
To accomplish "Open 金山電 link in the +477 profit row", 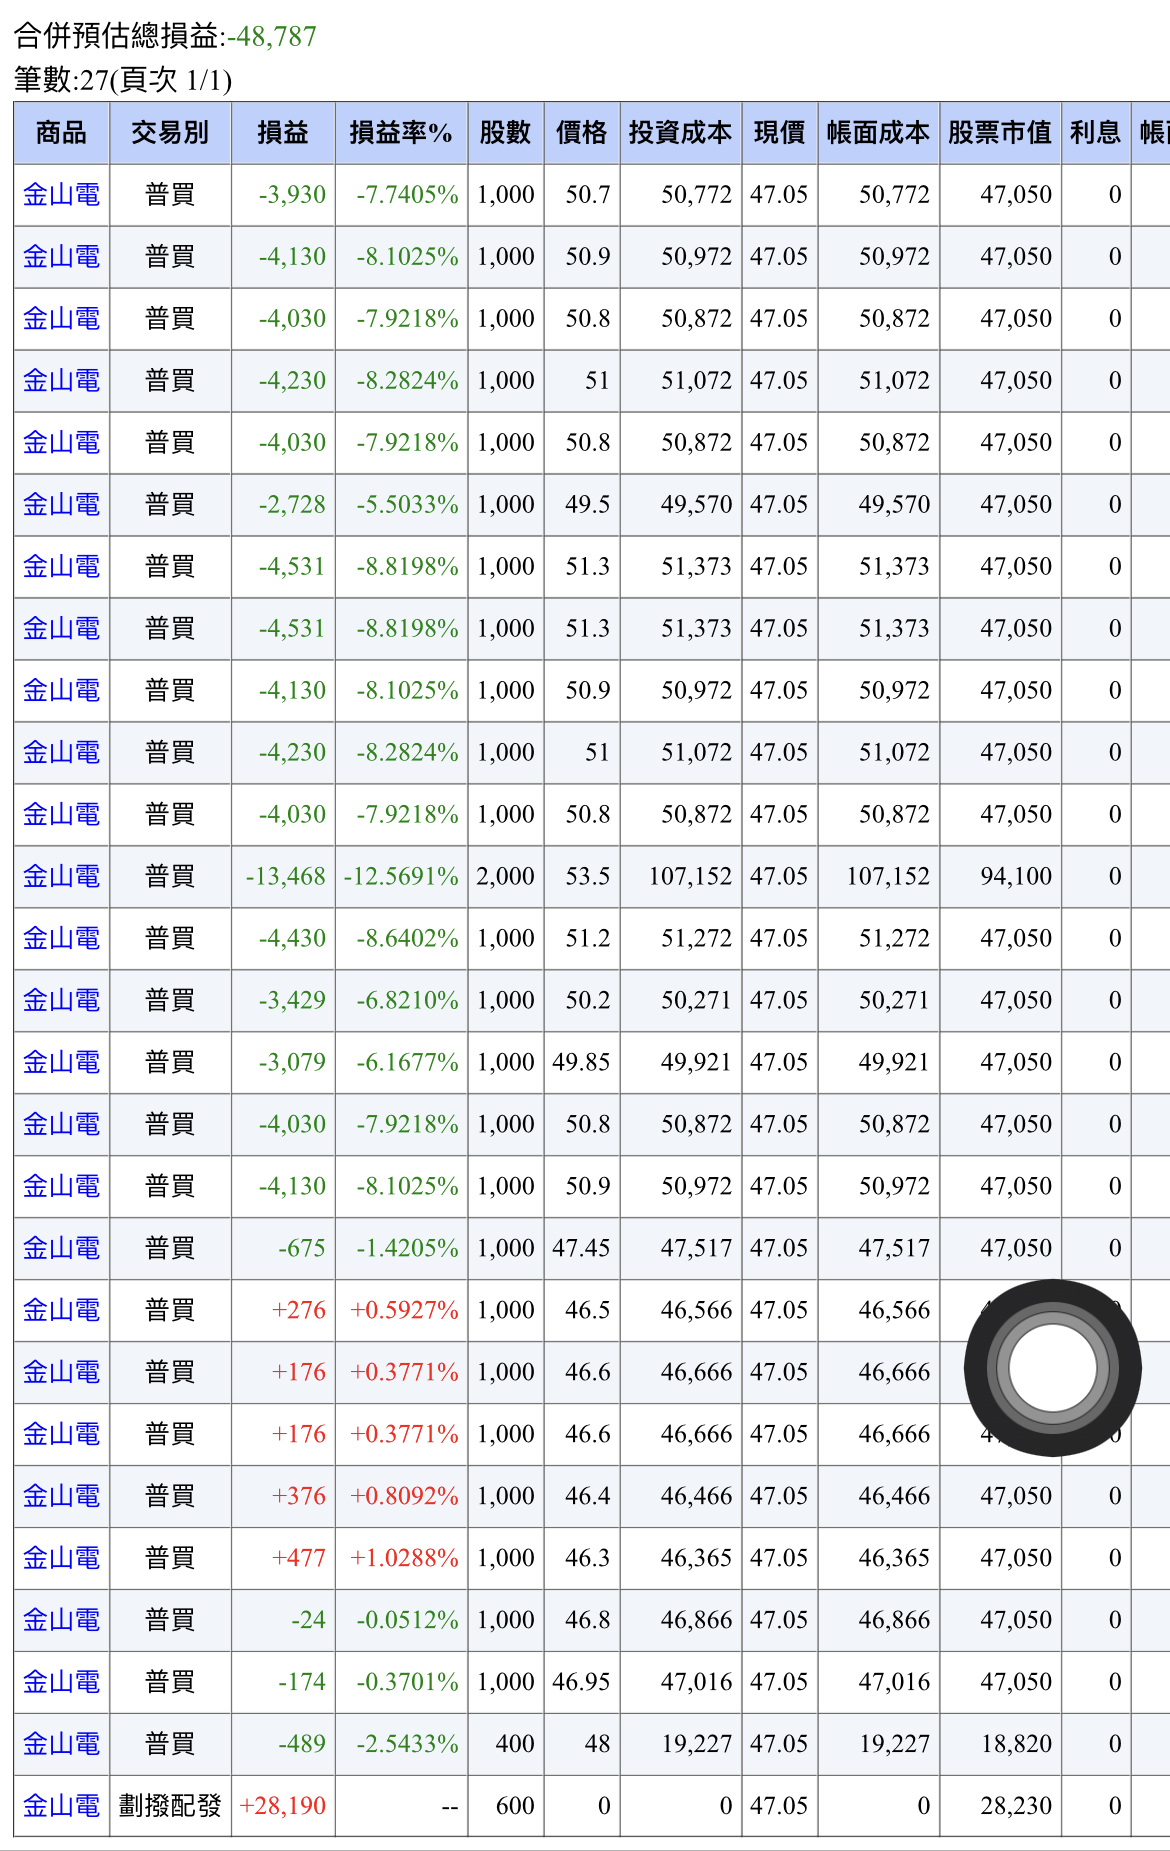I will (x=61, y=1558).
